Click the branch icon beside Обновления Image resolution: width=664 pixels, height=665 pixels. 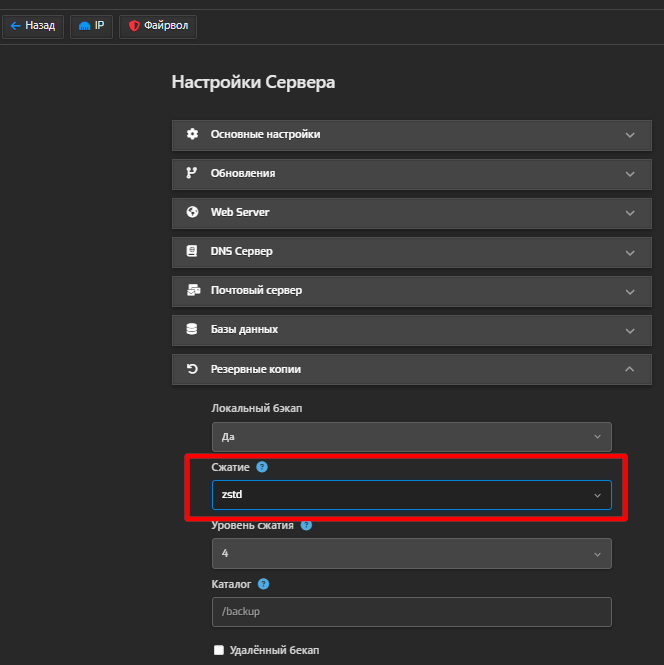(192, 173)
